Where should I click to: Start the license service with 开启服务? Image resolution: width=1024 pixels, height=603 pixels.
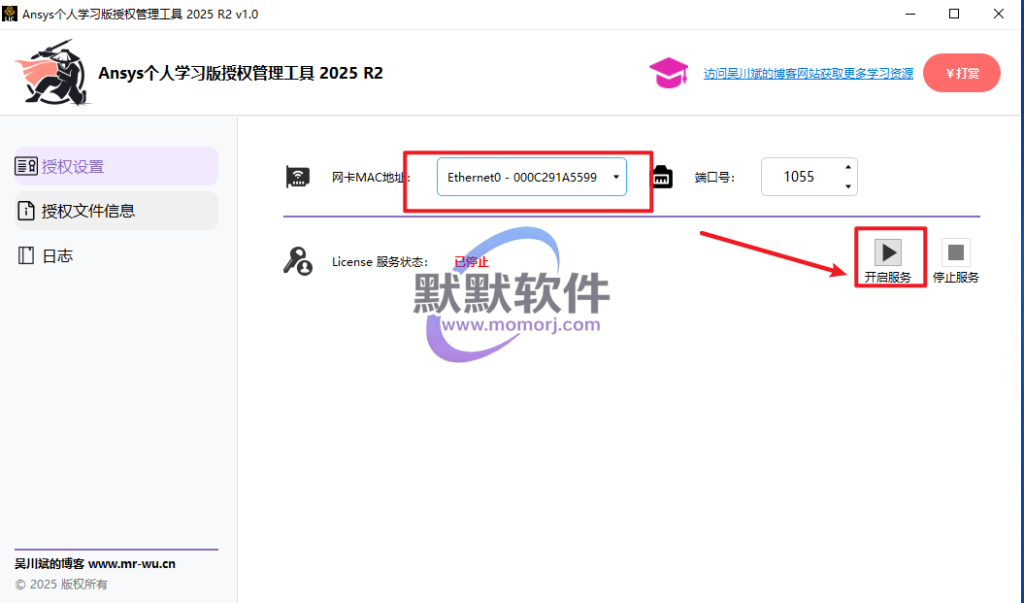tap(888, 258)
